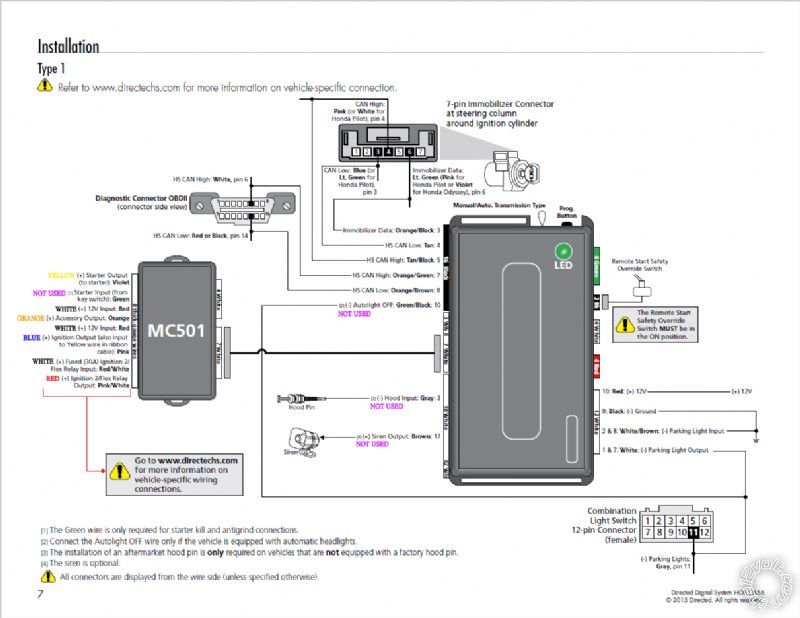800x618 pixels.
Task: Click the RED Ignition 2/Flex Relay Output annotation
Action: coord(88,382)
